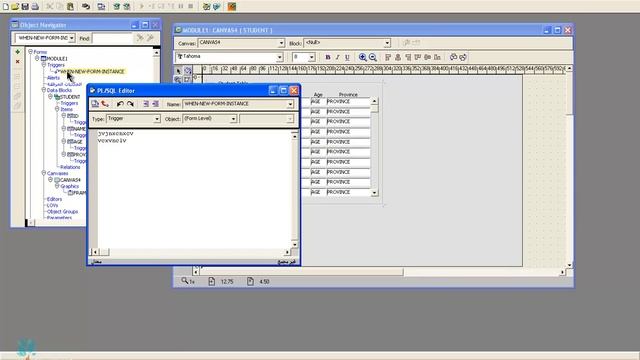Image resolution: width=640 pixels, height=360 pixels.
Task: Select the AGE item node in tree
Action: pyautogui.click(x=77, y=142)
